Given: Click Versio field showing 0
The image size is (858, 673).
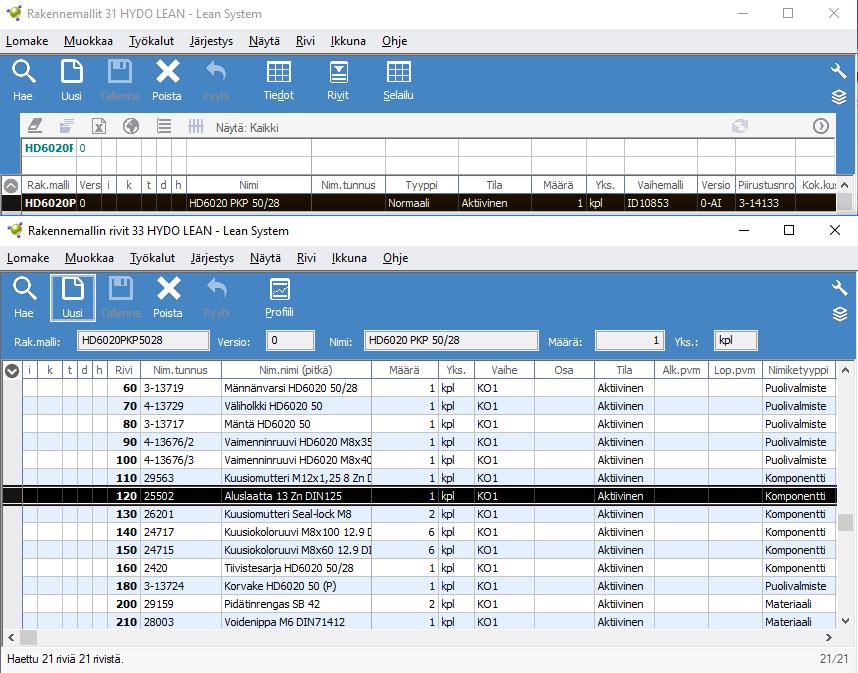Looking at the screenshot, I should pyautogui.click(x=290, y=340).
